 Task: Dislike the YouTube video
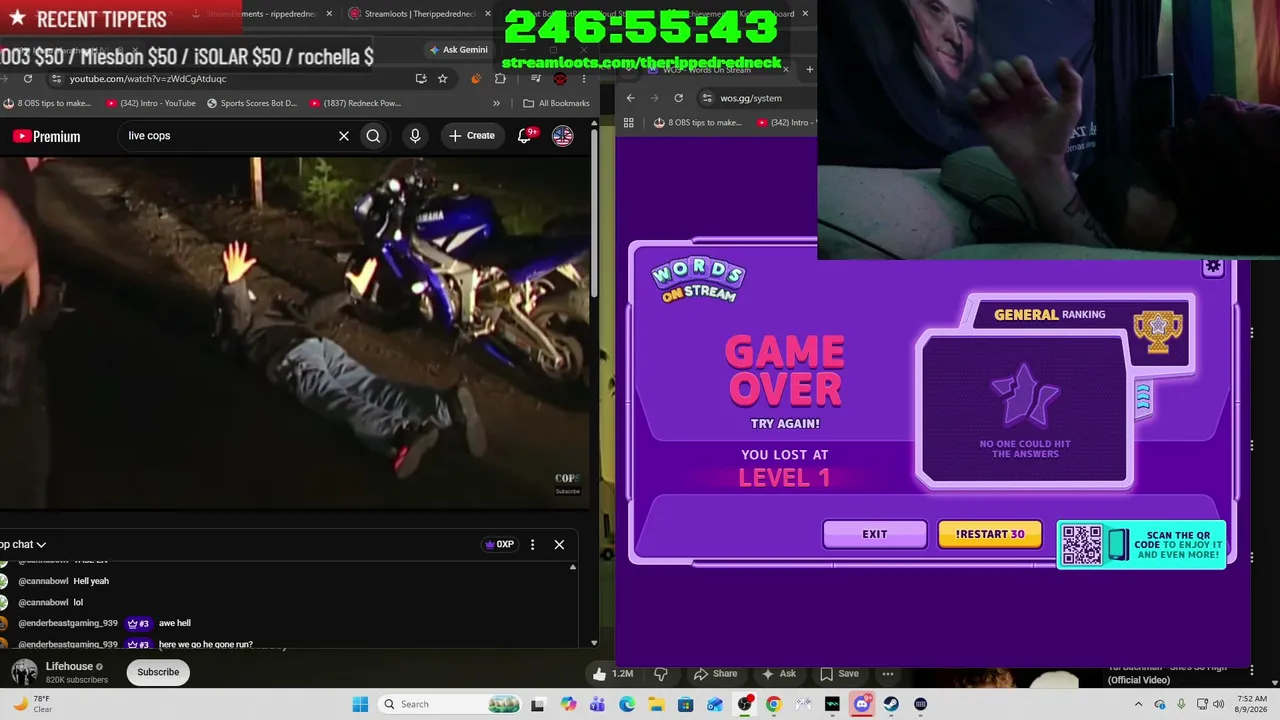coord(661,673)
